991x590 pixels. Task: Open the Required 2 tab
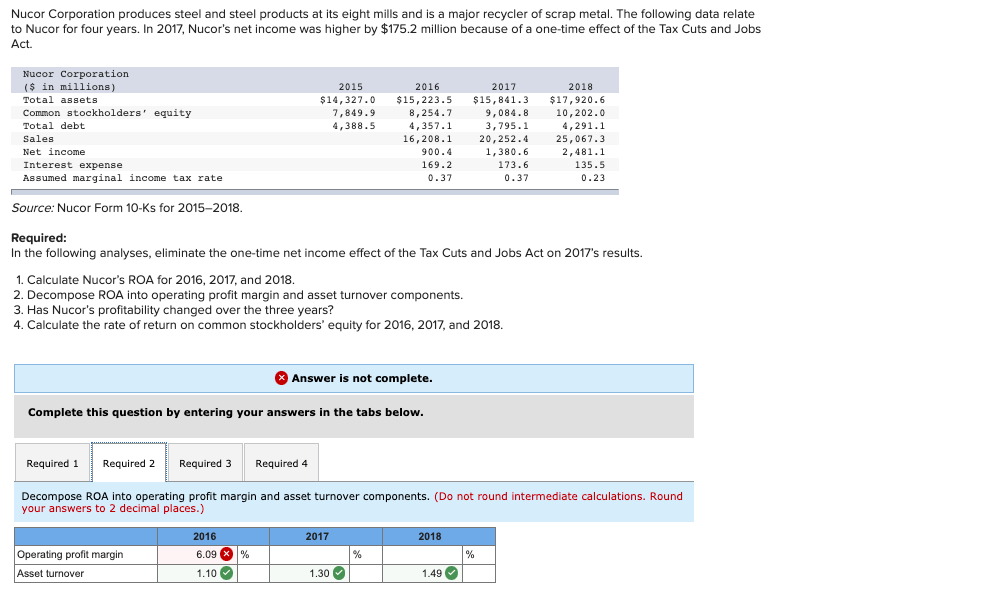point(129,463)
